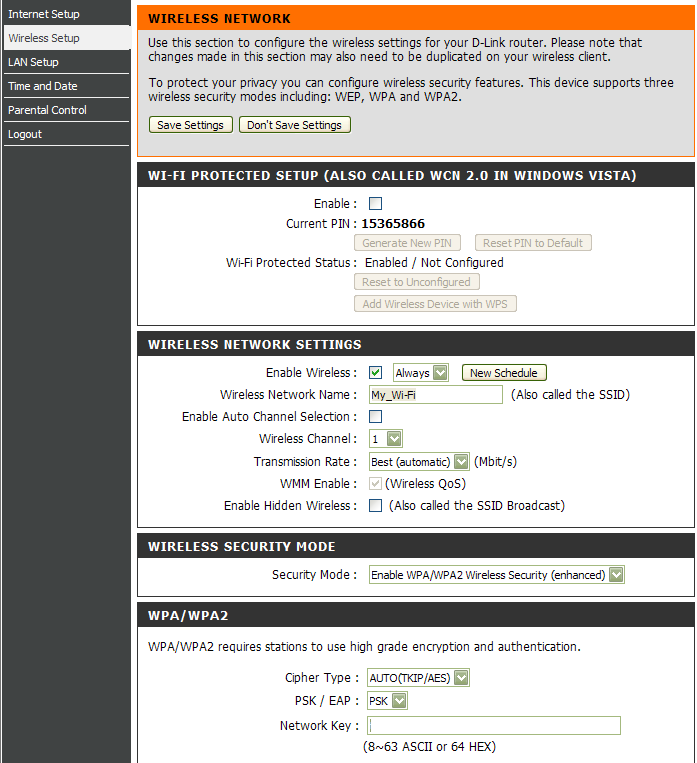Click Reset PIN to Default button

[533, 243]
